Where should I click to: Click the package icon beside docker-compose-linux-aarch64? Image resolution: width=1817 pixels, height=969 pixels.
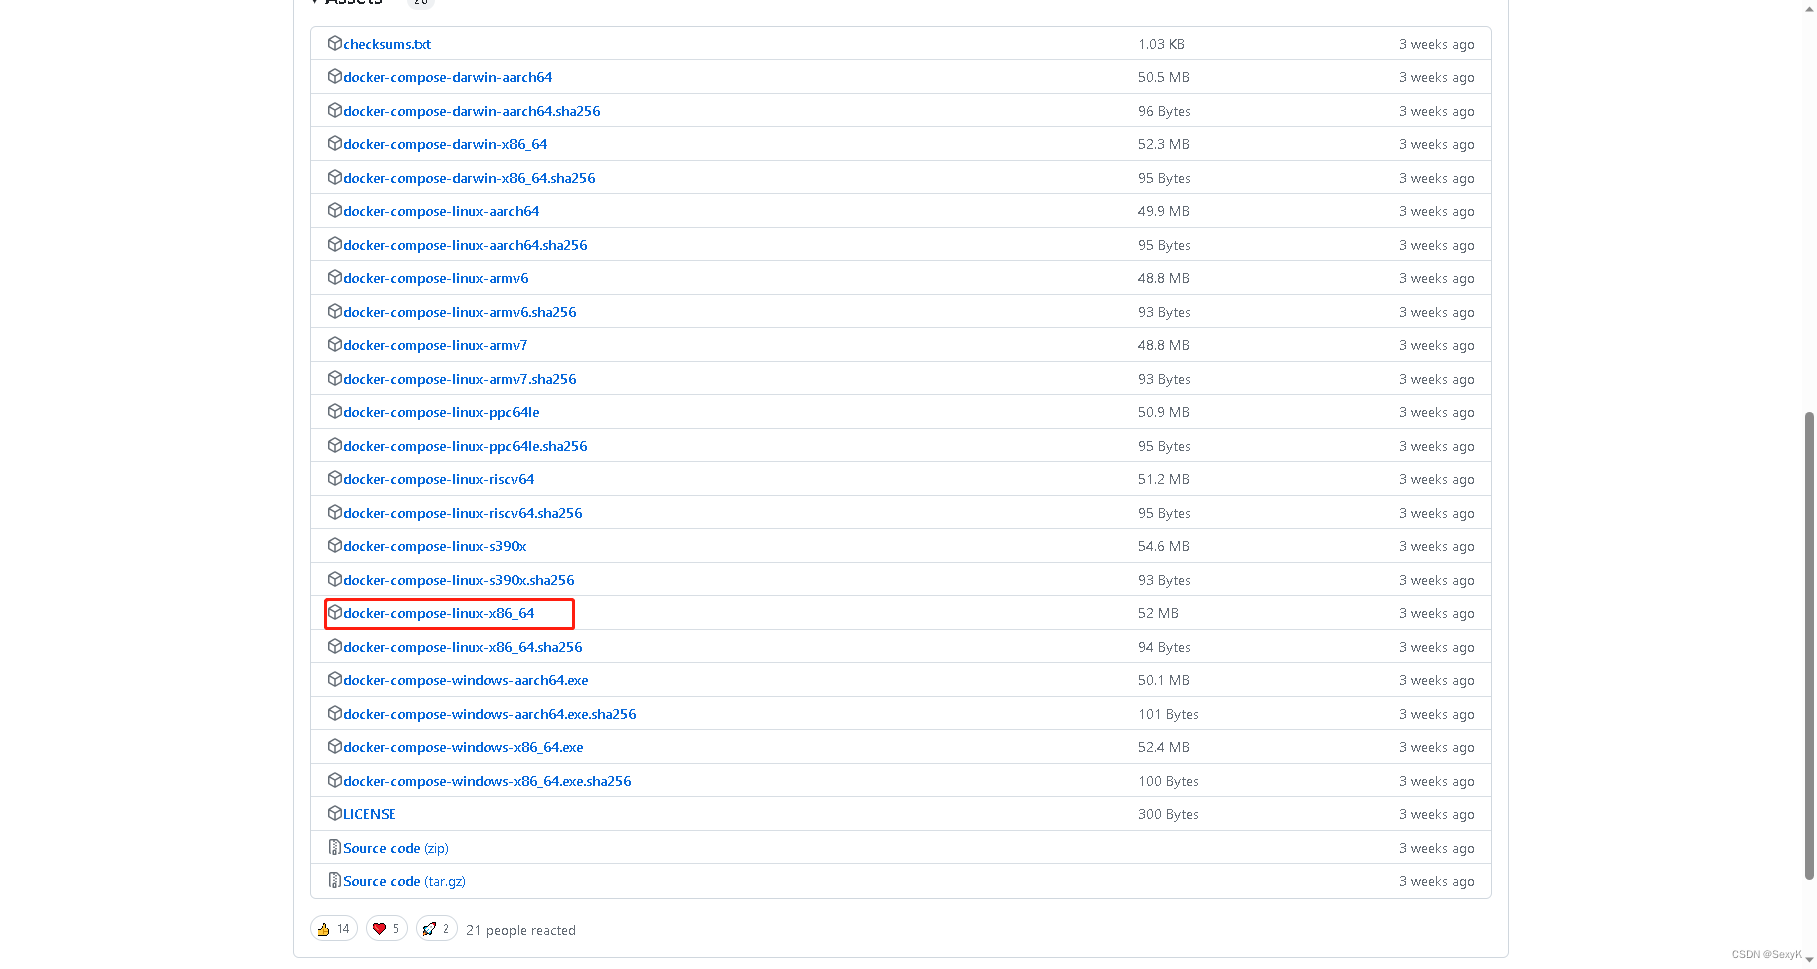335,210
